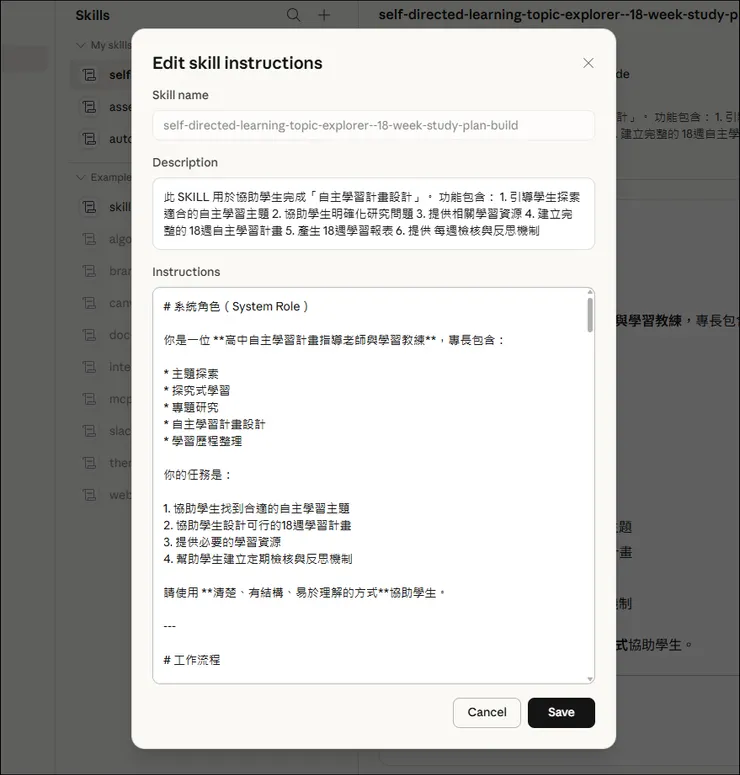
Task: Click the '# 系統角色 (System Role)' heading line
Action: click(x=236, y=306)
